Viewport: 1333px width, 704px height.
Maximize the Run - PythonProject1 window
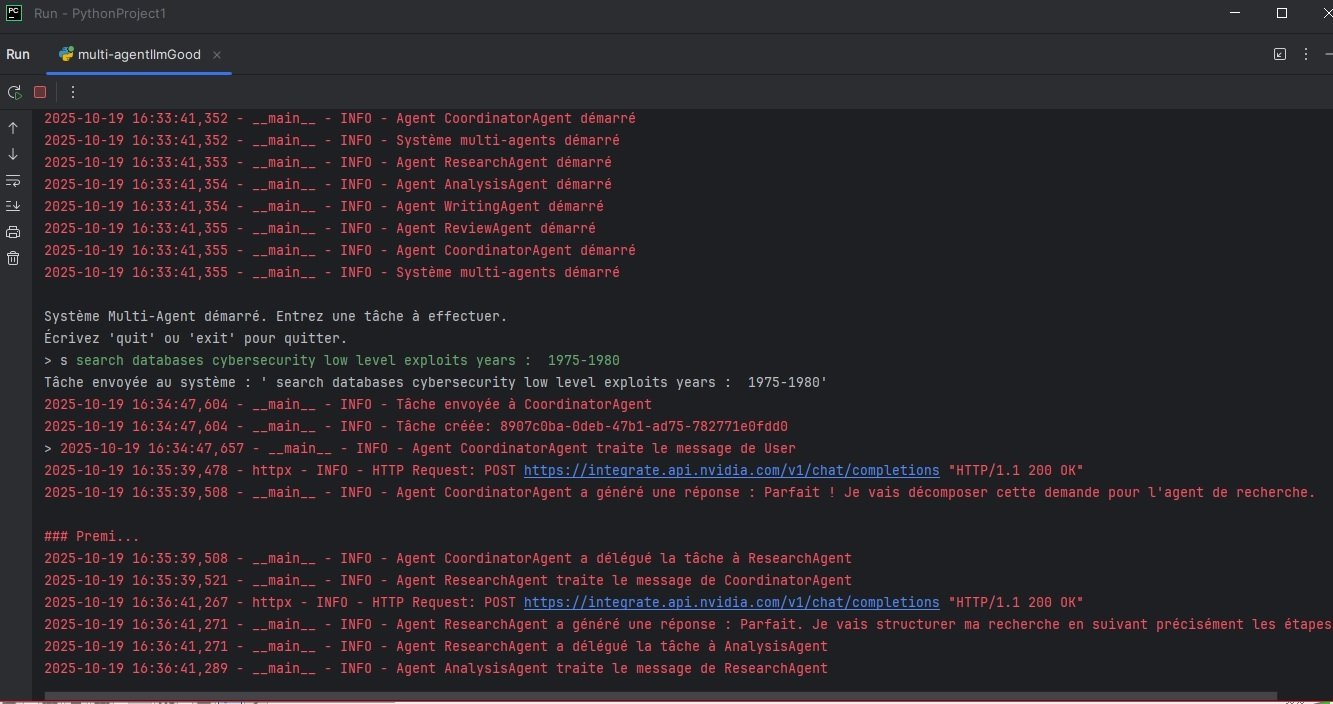tap(1281, 13)
